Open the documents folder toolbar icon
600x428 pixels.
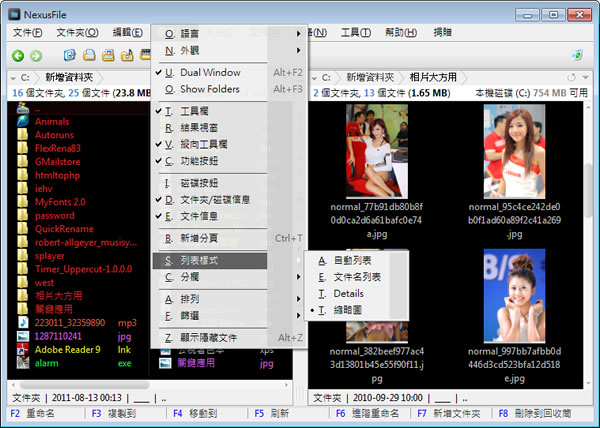pyautogui.click(x=89, y=55)
